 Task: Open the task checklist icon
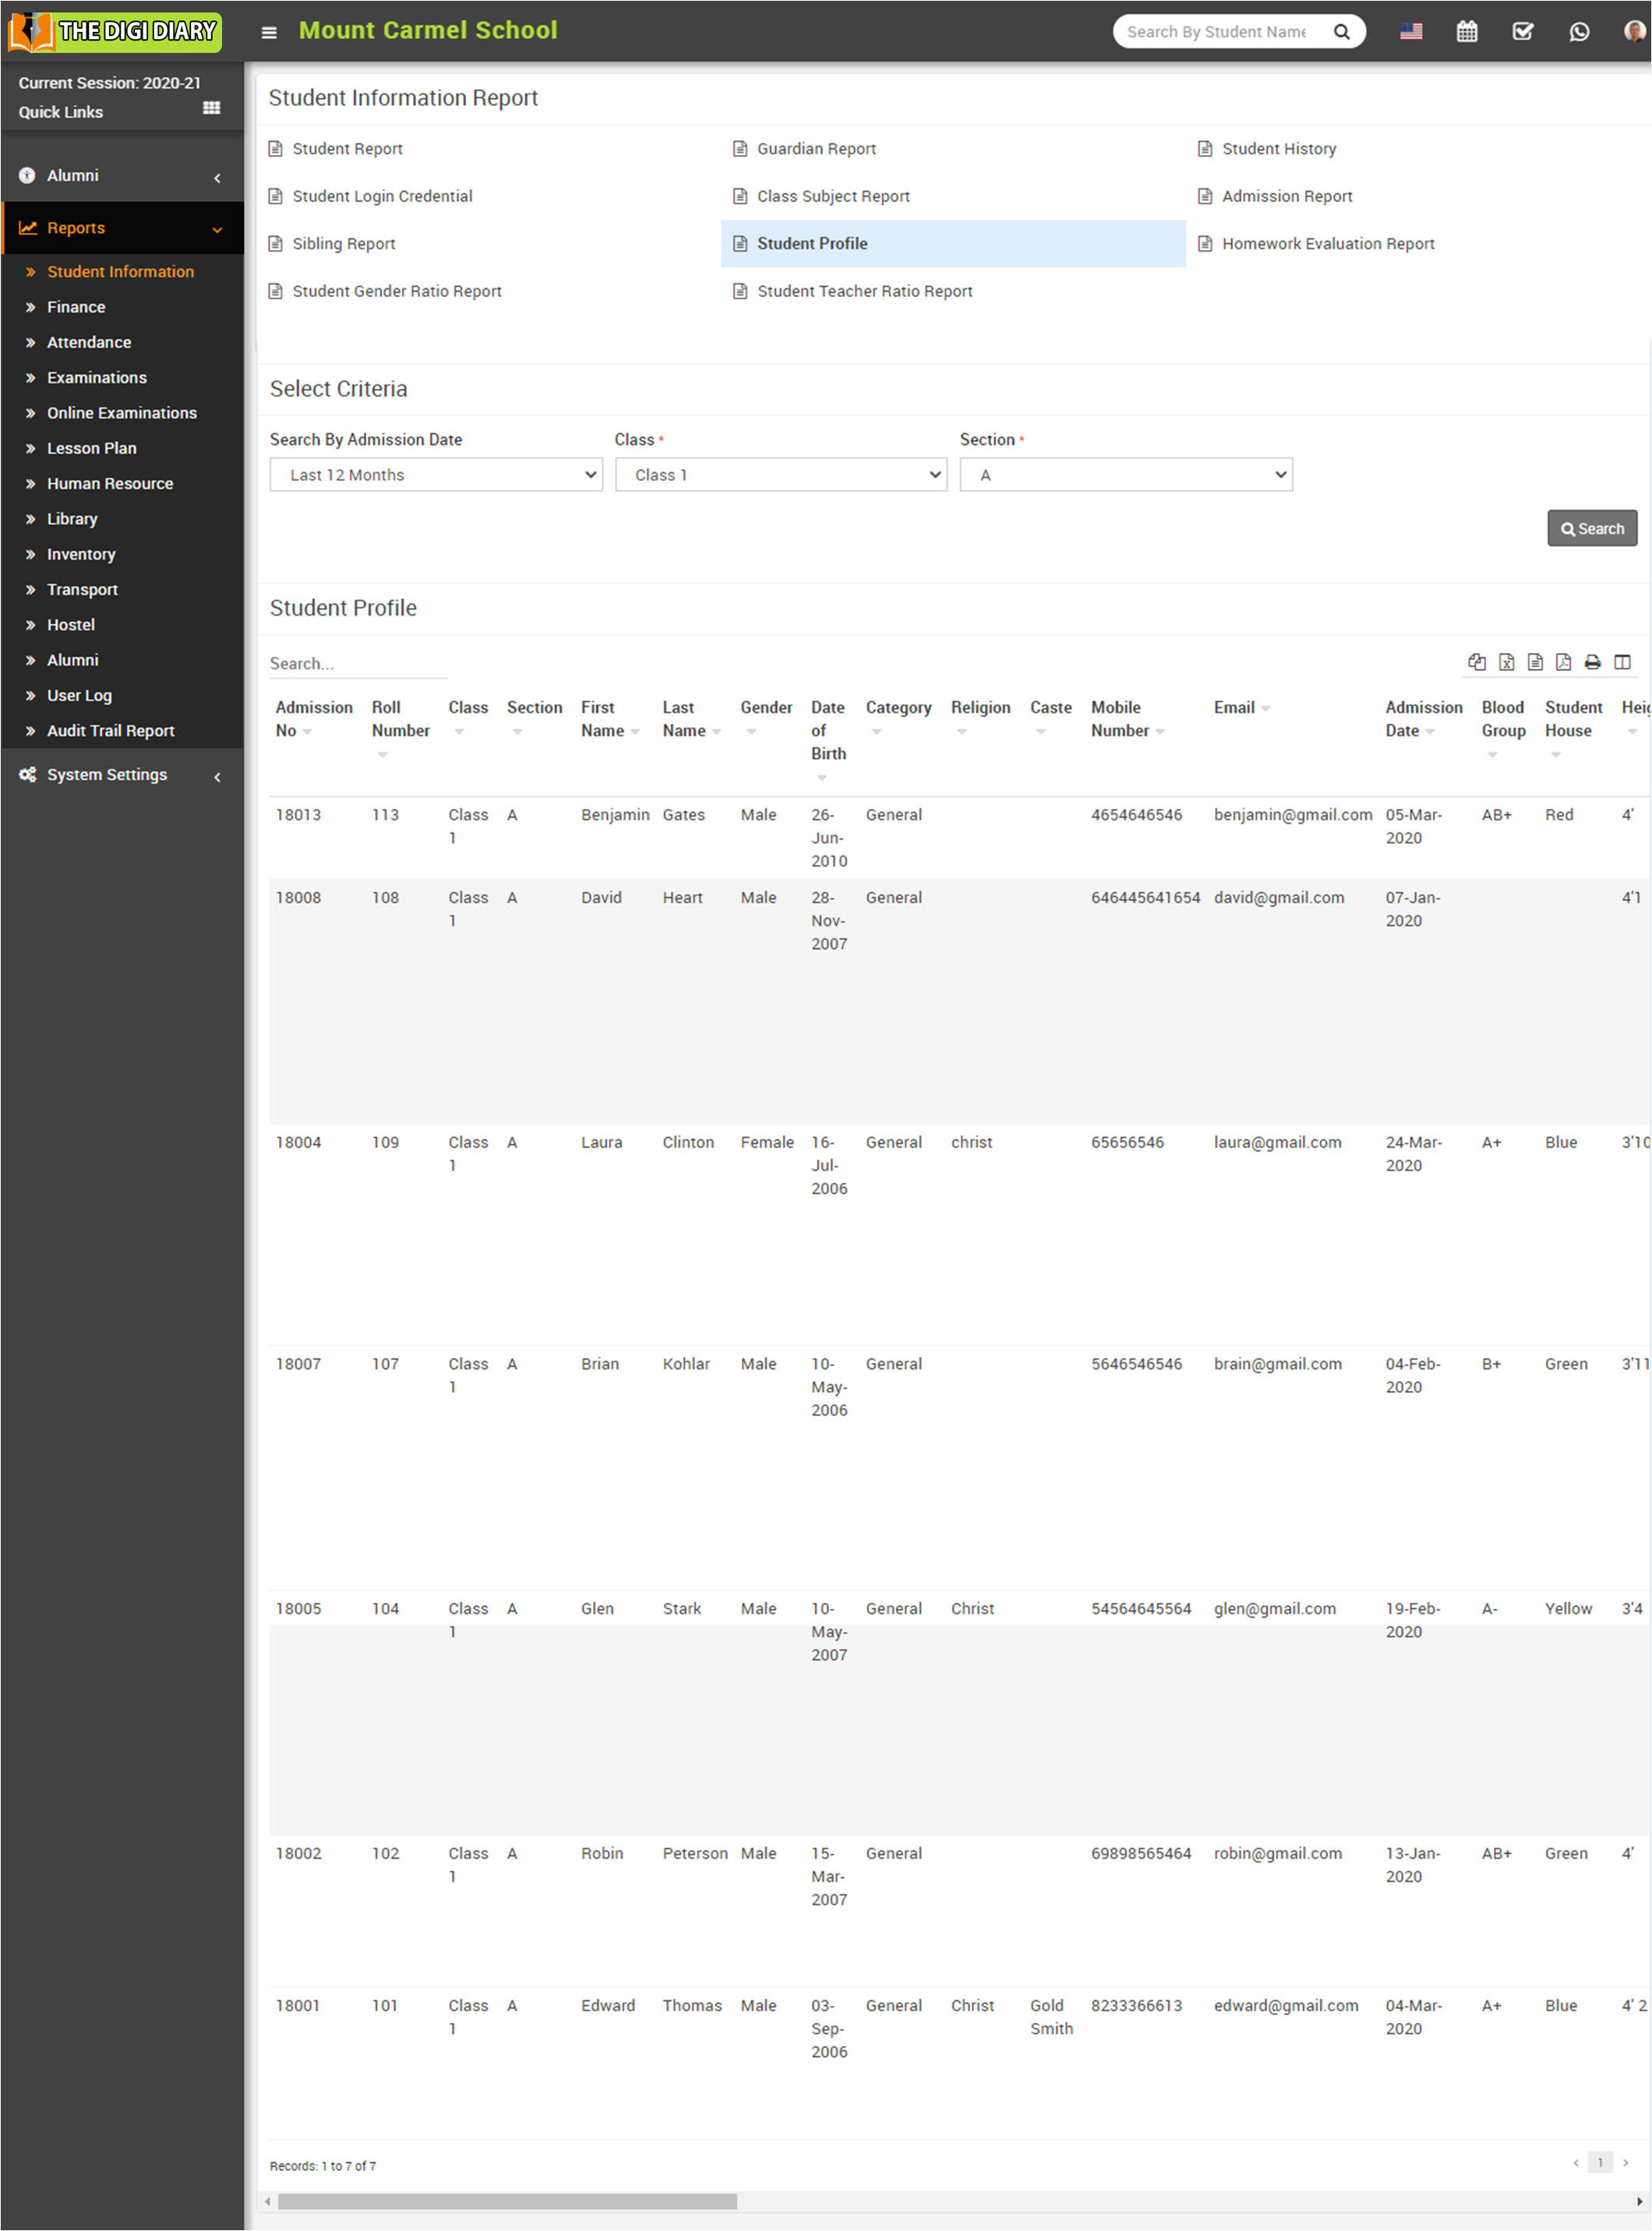(1522, 31)
